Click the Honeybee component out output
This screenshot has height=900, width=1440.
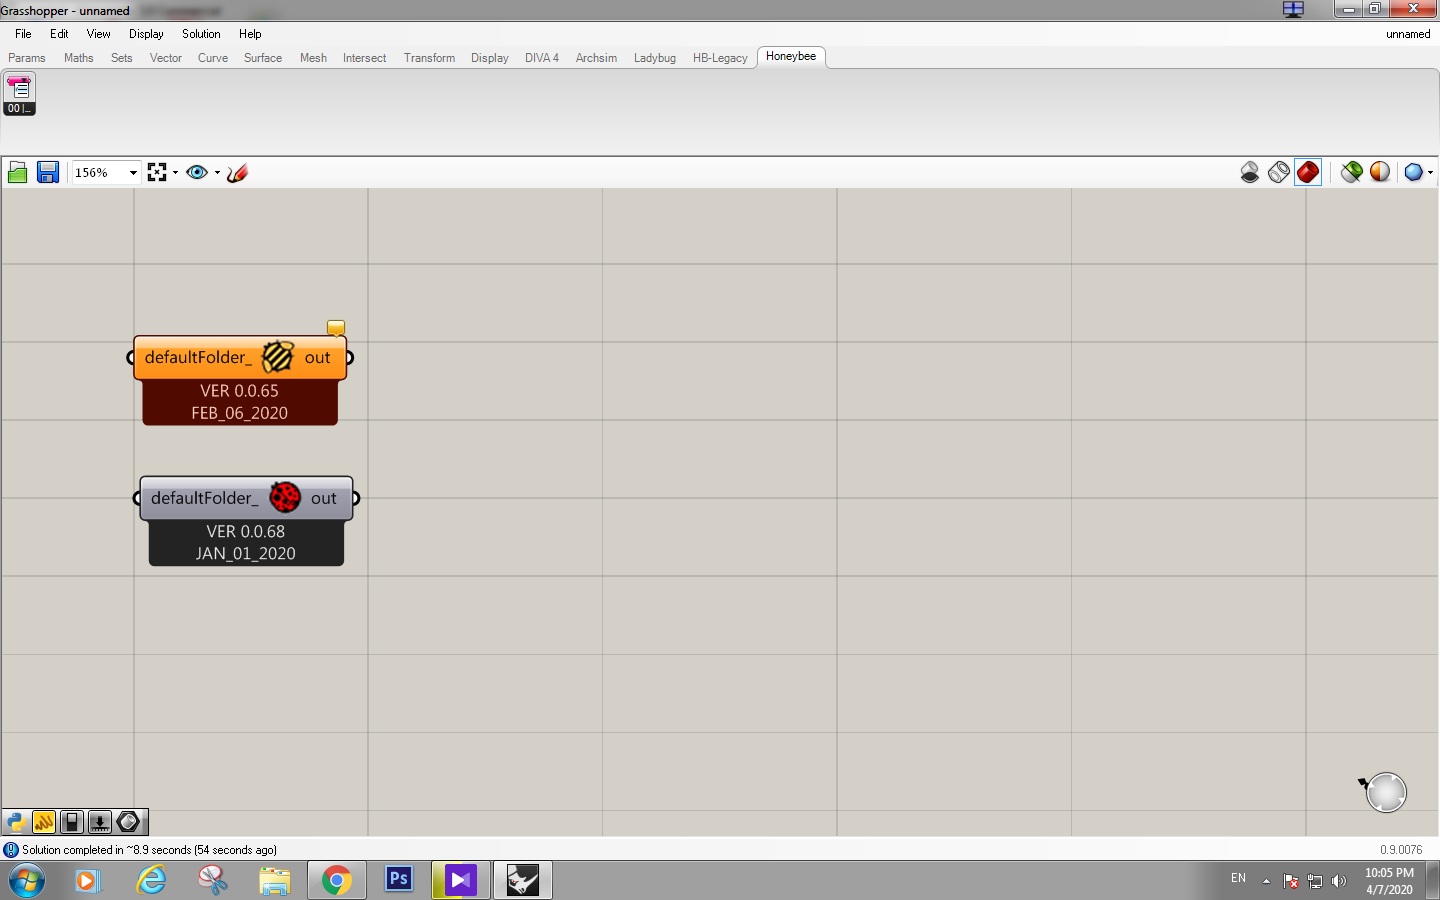[318, 358]
